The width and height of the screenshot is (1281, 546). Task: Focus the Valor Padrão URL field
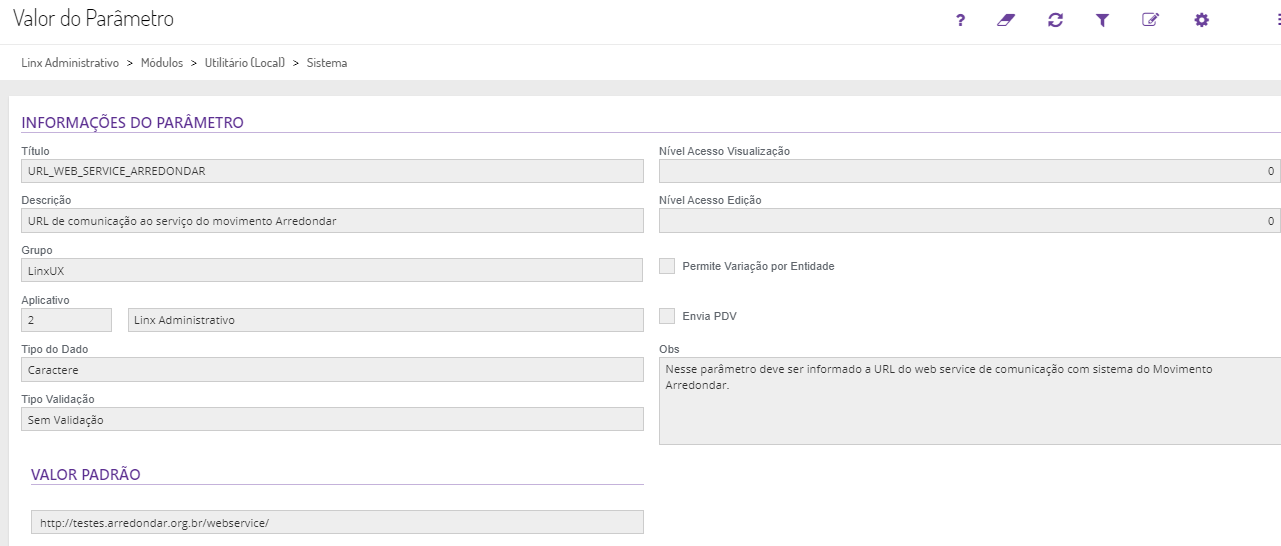pyautogui.click(x=337, y=523)
